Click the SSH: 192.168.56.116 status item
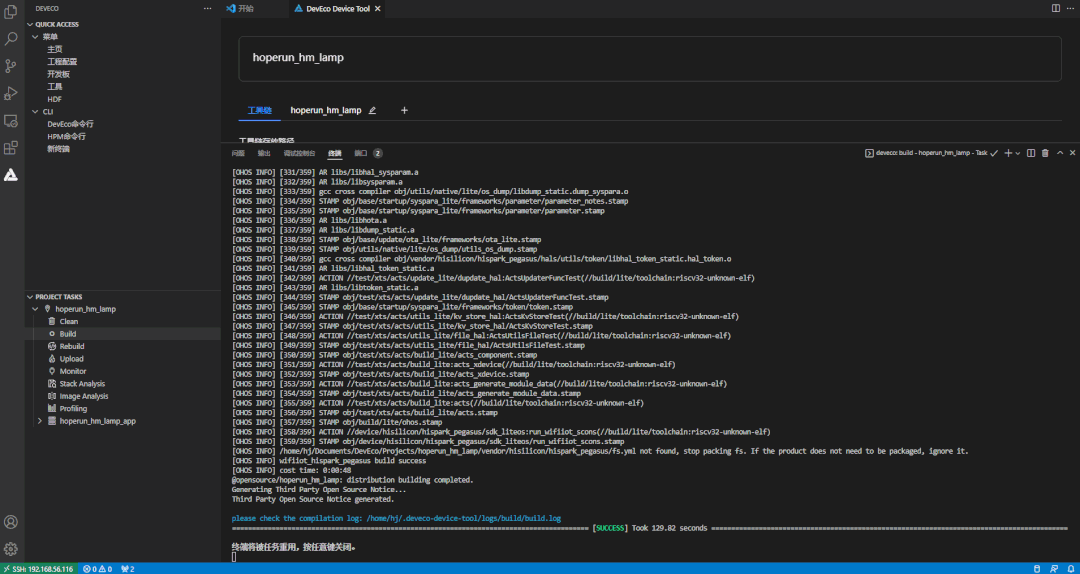This screenshot has height=574, width=1080. click(39, 568)
